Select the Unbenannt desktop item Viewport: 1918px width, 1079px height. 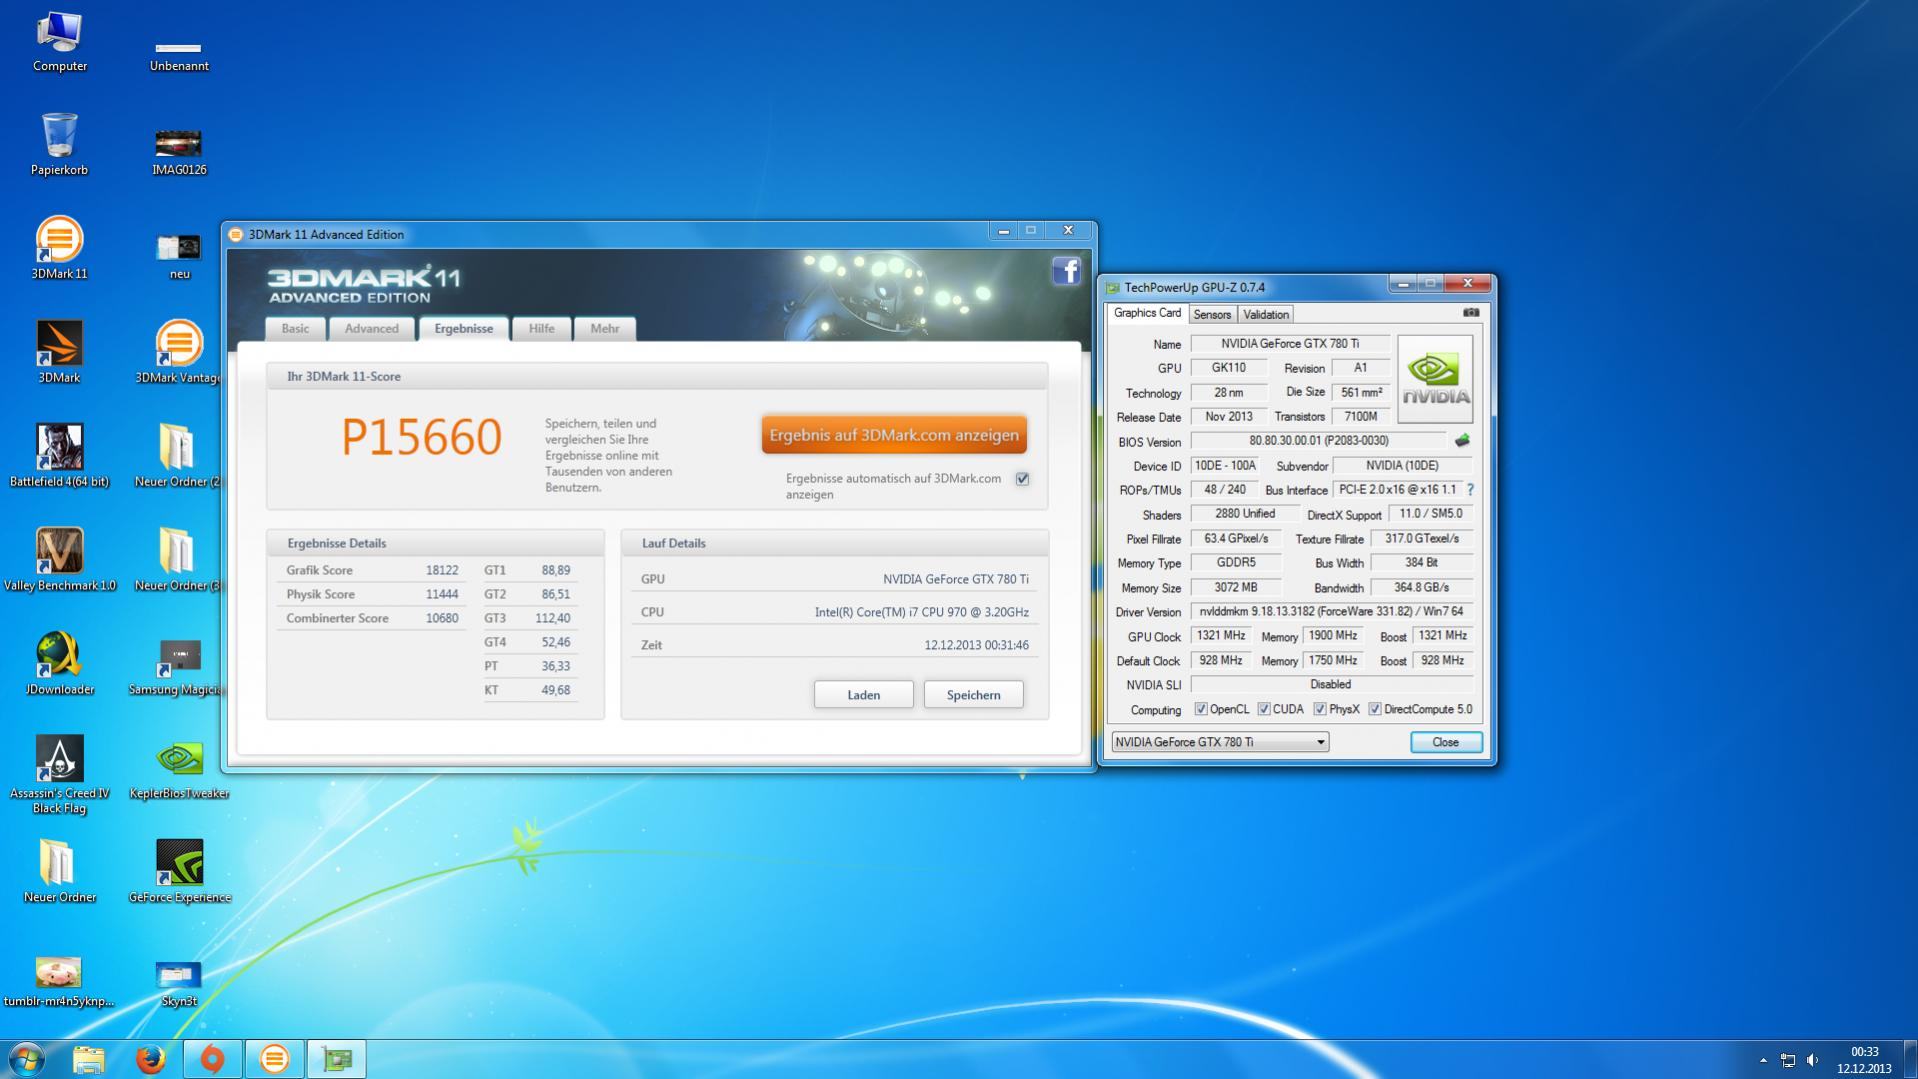[x=179, y=56]
